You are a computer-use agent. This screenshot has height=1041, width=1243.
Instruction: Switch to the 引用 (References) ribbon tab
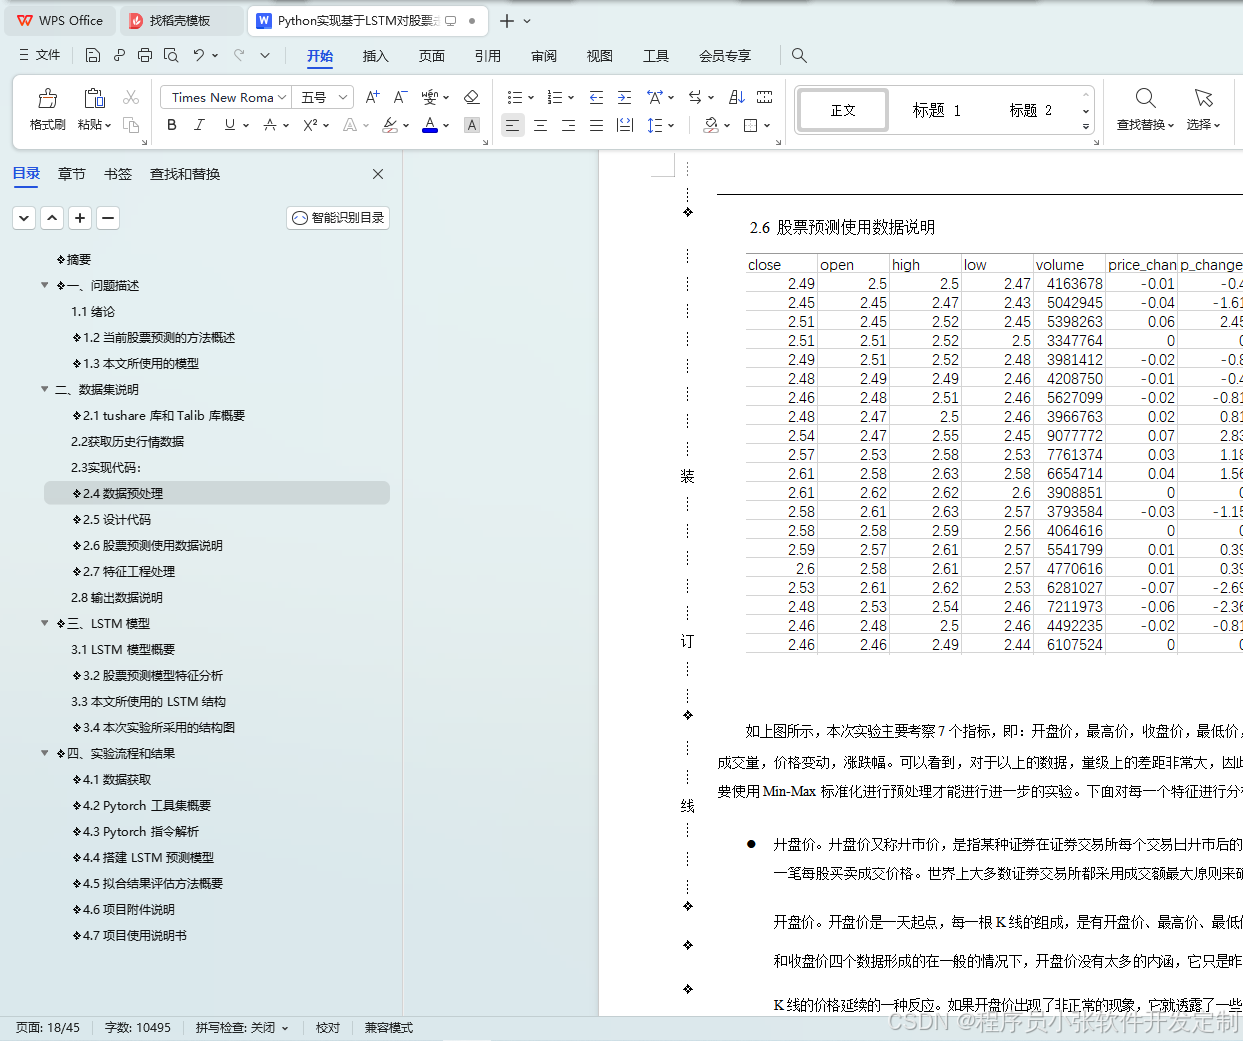[487, 56]
